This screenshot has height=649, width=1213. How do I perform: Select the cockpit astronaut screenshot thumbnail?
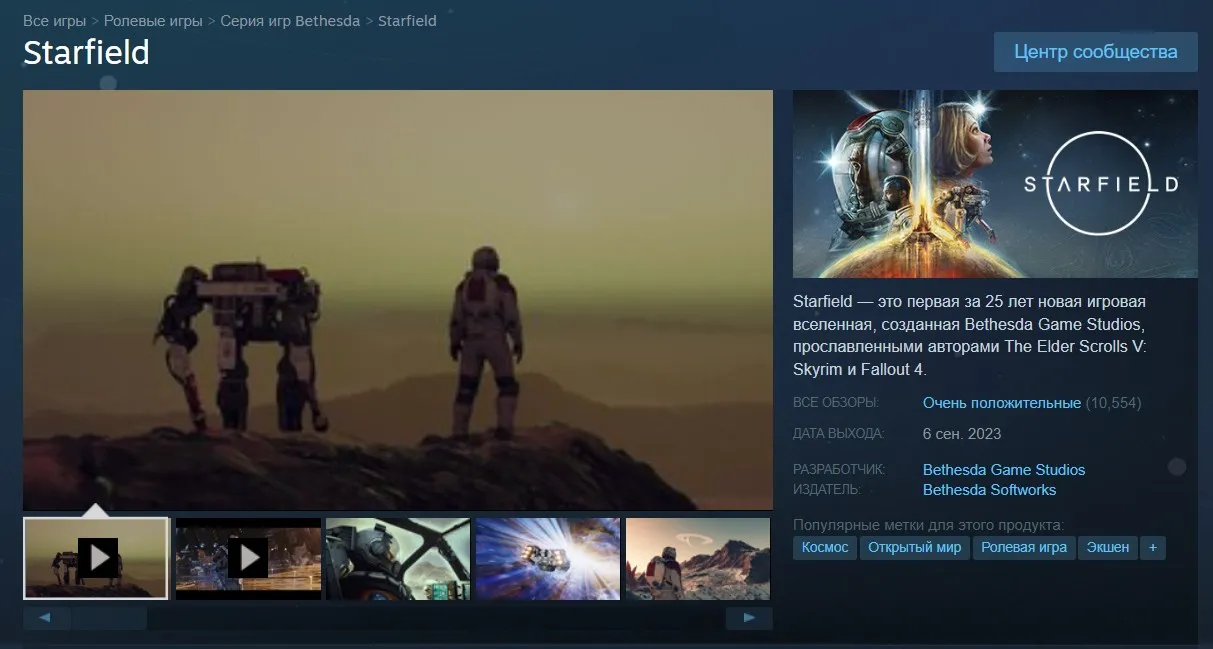tap(398, 558)
